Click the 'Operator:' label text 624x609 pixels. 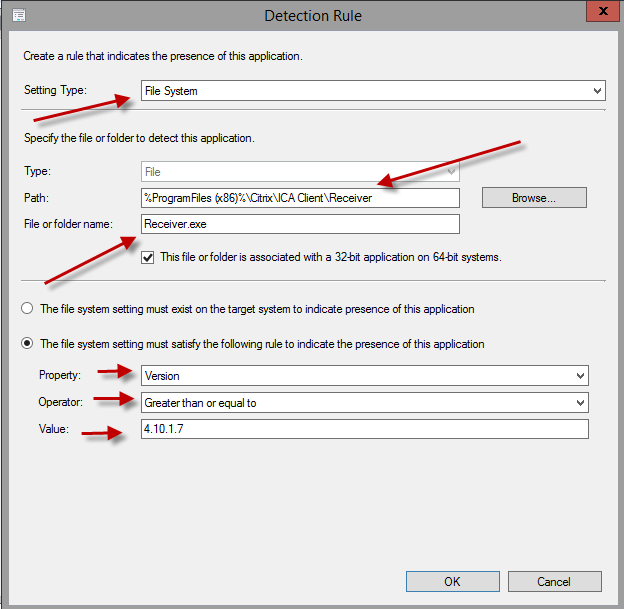point(62,402)
